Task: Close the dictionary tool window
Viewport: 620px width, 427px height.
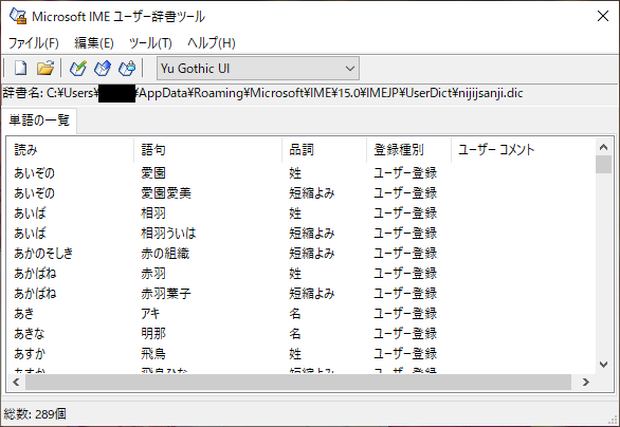Action: pos(603,16)
